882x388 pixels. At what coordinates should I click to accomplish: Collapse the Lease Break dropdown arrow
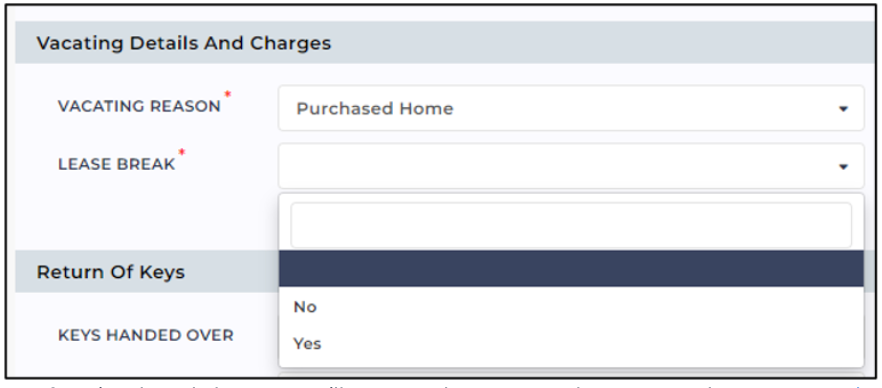click(x=843, y=166)
